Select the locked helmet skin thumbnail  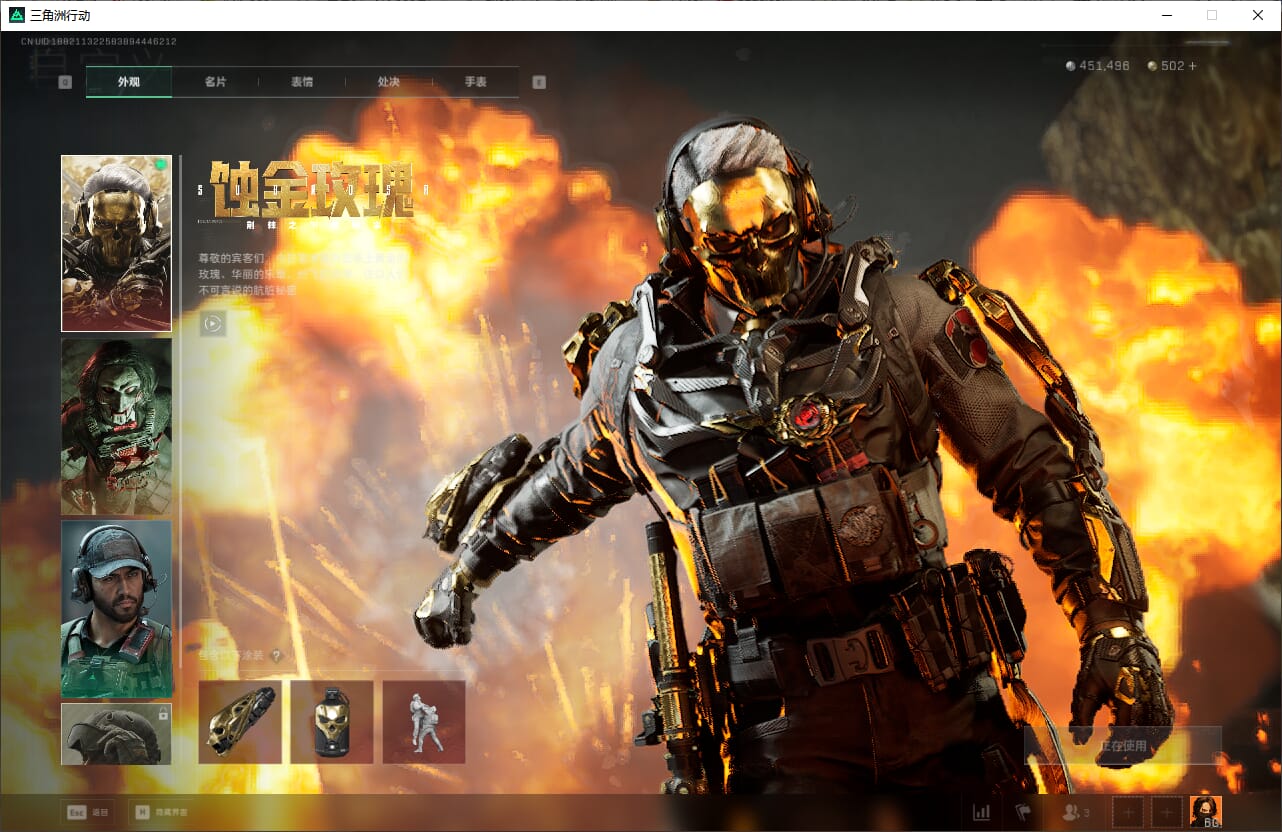click(x=116, y=734)
